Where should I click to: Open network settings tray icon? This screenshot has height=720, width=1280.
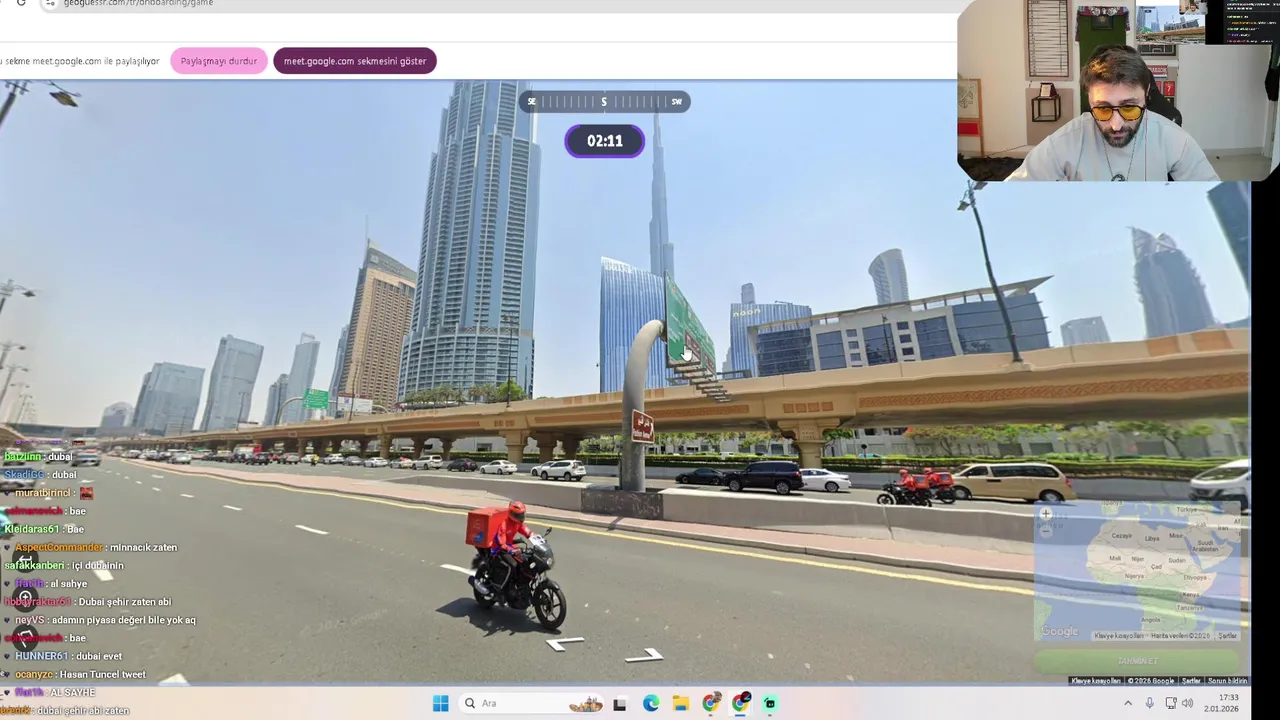(x=1171, y=703)
